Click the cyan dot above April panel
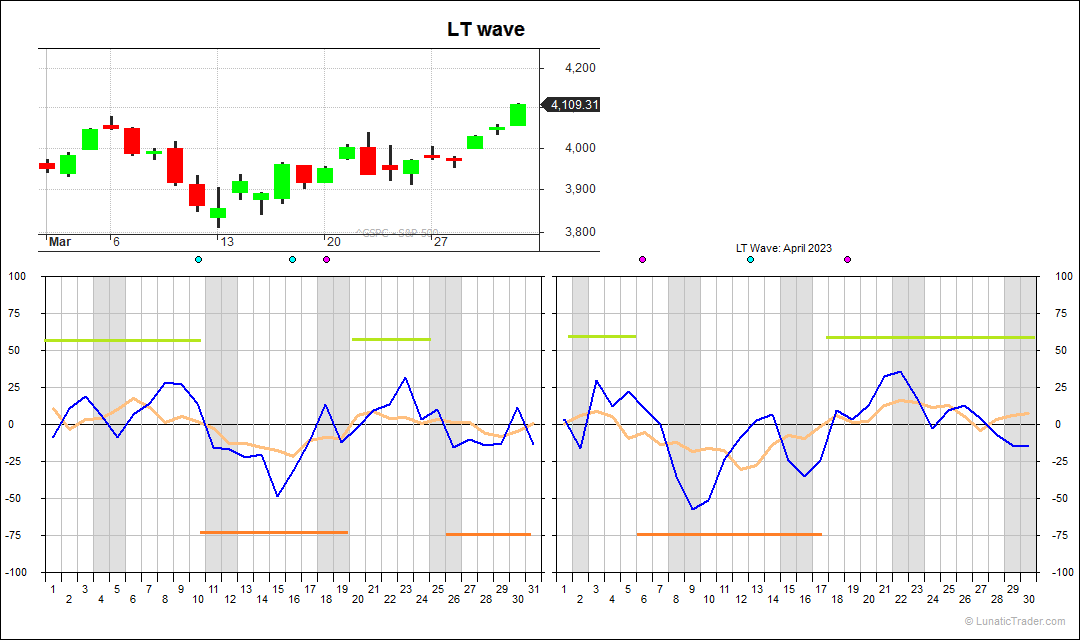 point(751,260)
